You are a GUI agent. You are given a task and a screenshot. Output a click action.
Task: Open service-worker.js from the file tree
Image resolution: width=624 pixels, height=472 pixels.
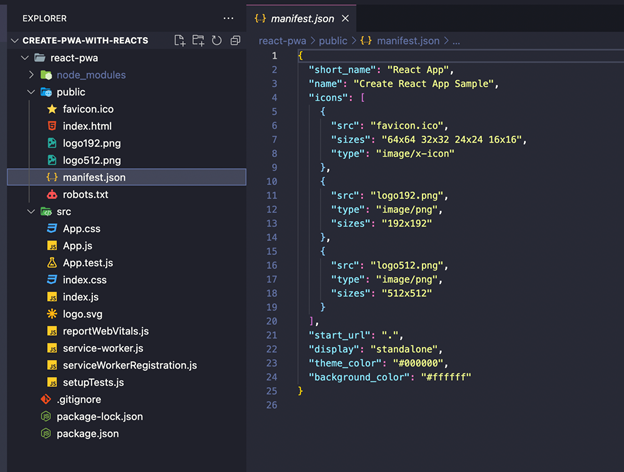(x=102, y=348)
